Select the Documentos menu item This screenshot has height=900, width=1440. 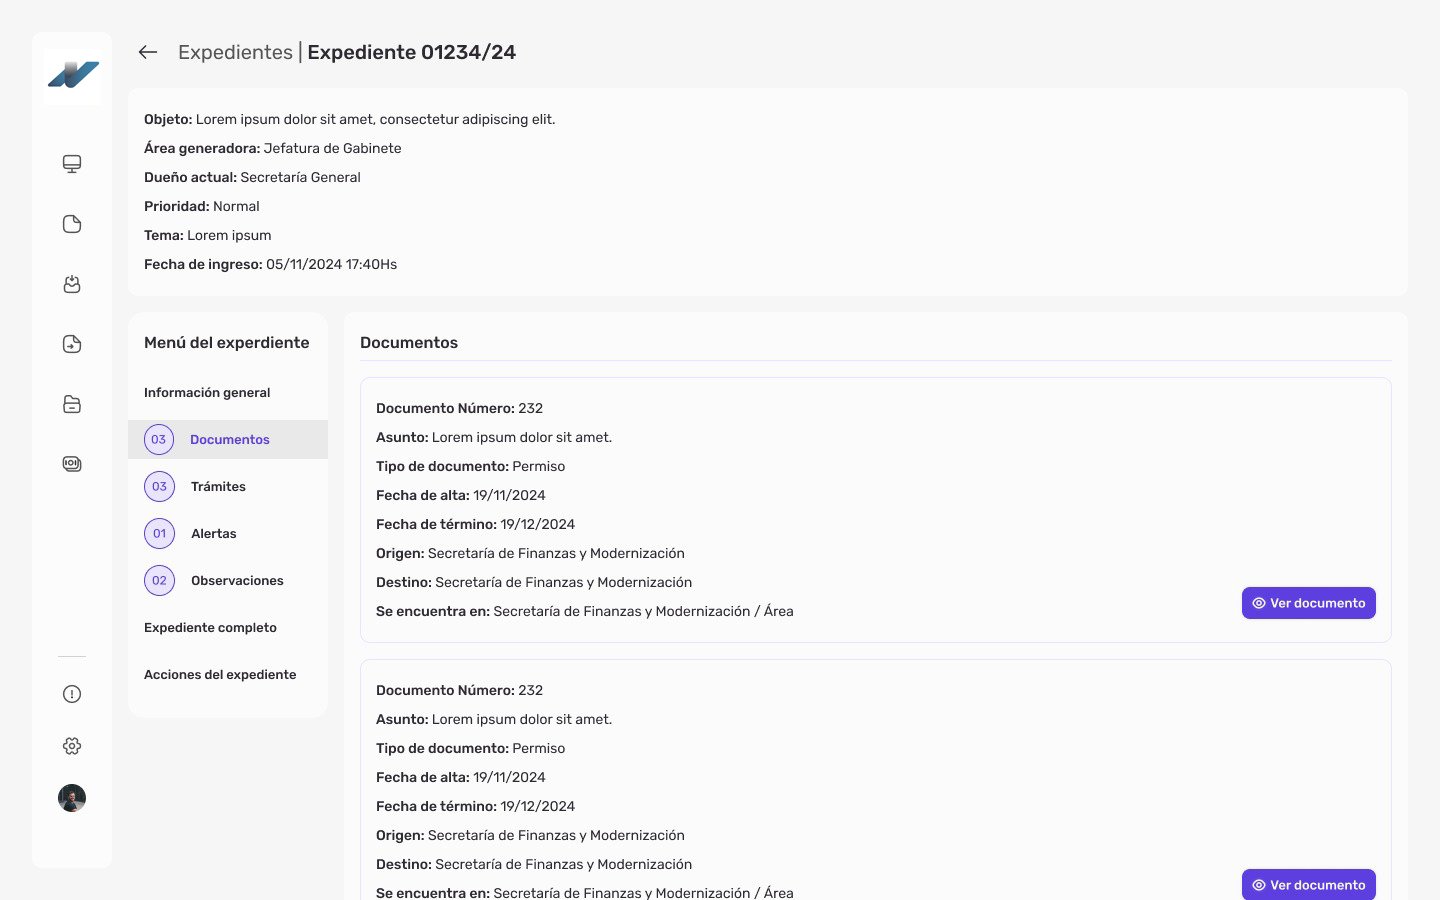click(x=229, y=440)
